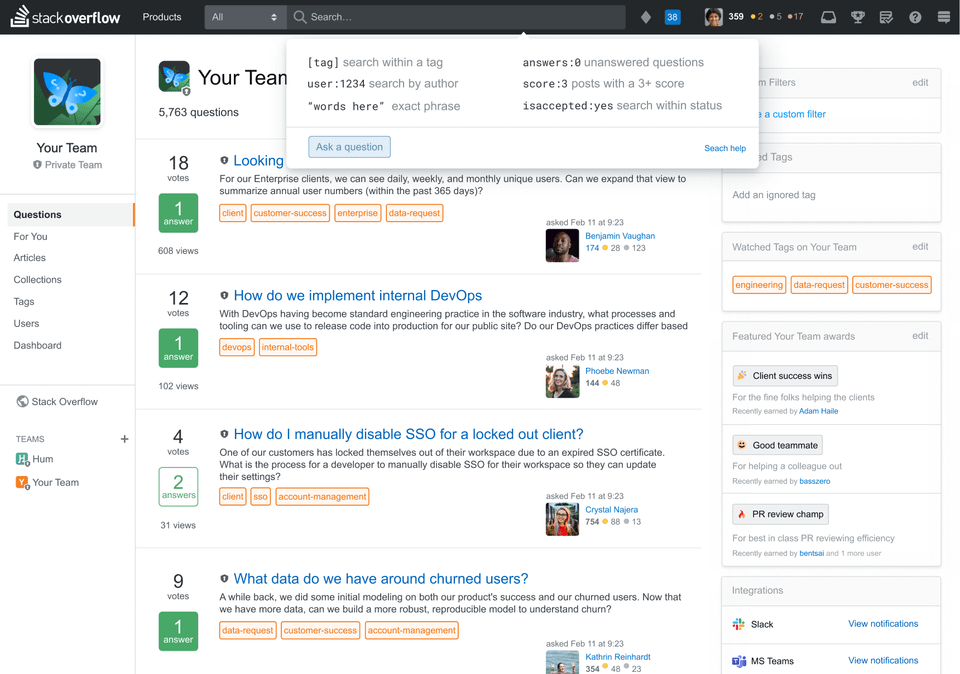Screen dimensions: 960x674
Task: Switch to the Articles section
Action: 29,257
